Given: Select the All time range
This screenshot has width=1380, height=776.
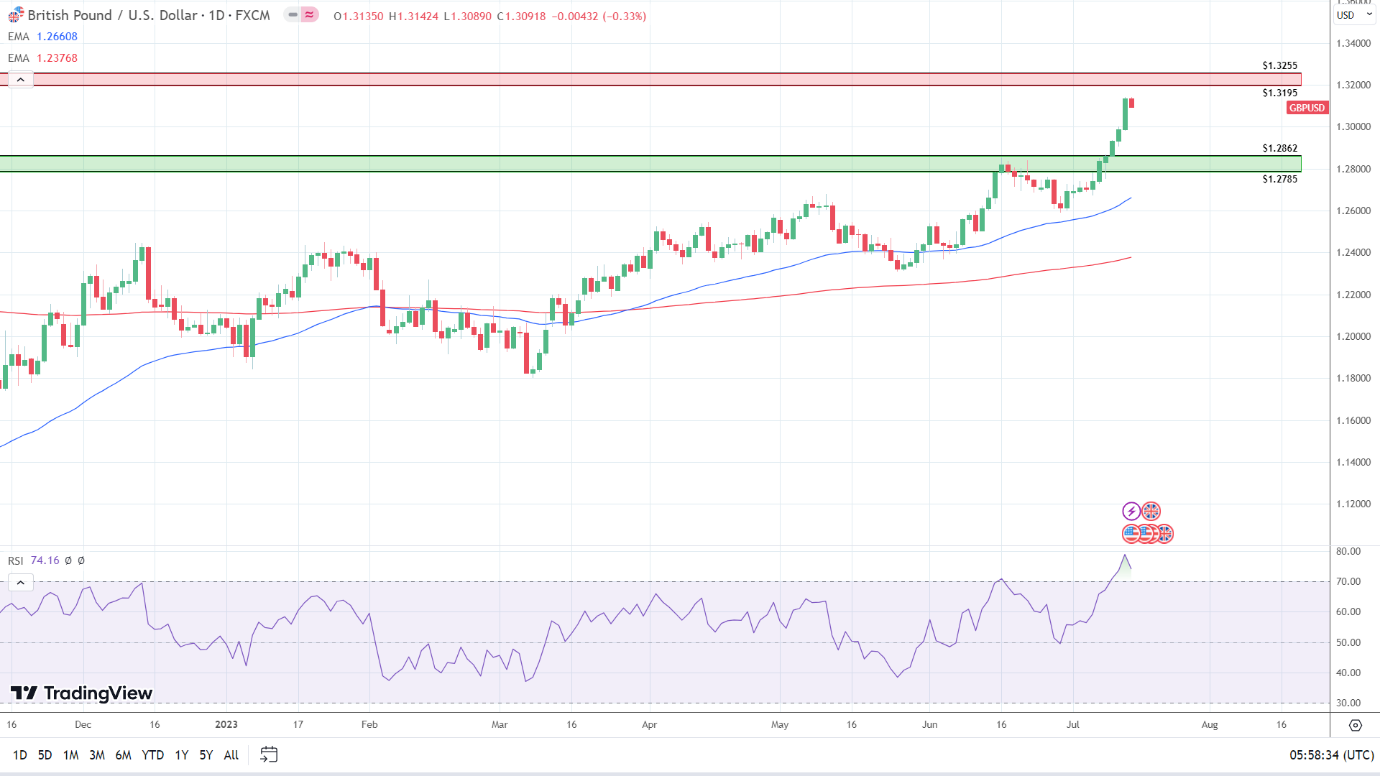Looking at the screenshot, I should [x=231, y=755].
